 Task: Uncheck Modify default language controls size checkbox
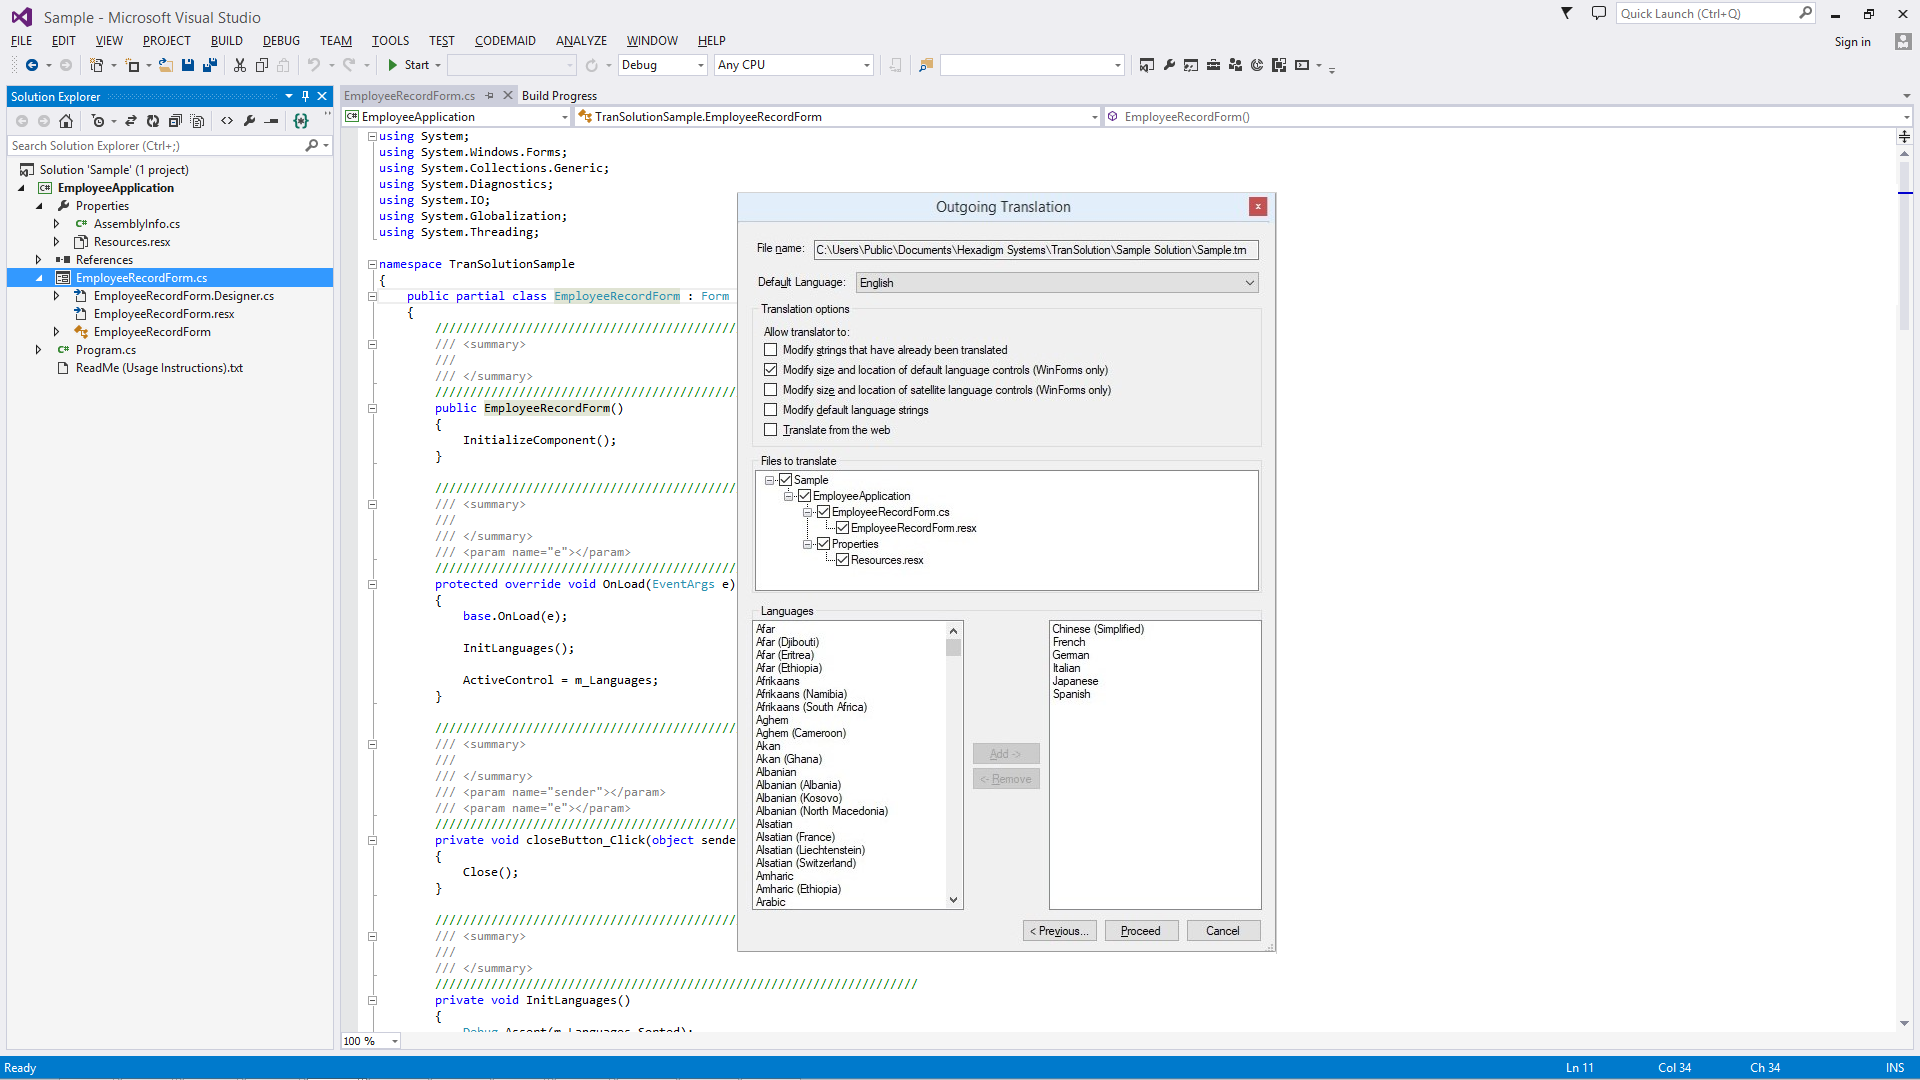[770, 370]
